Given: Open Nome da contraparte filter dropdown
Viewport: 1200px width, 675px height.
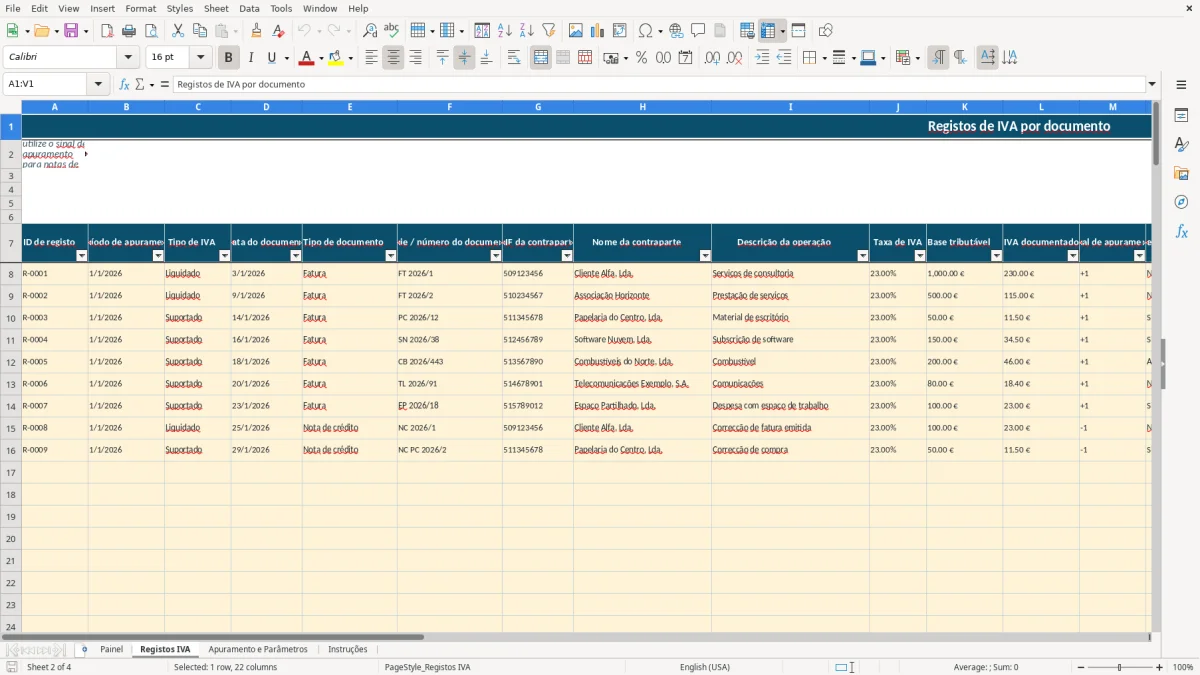Looking at the screenshot, I should tap(703, 256).
